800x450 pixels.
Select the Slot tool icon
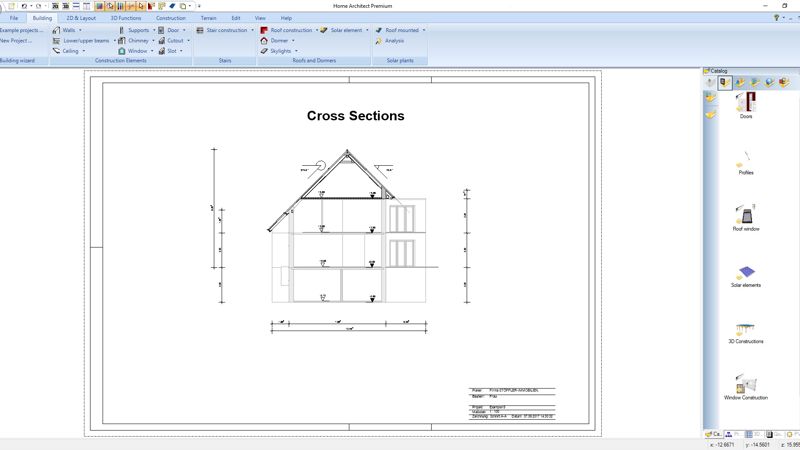click(x=161, y=51)
